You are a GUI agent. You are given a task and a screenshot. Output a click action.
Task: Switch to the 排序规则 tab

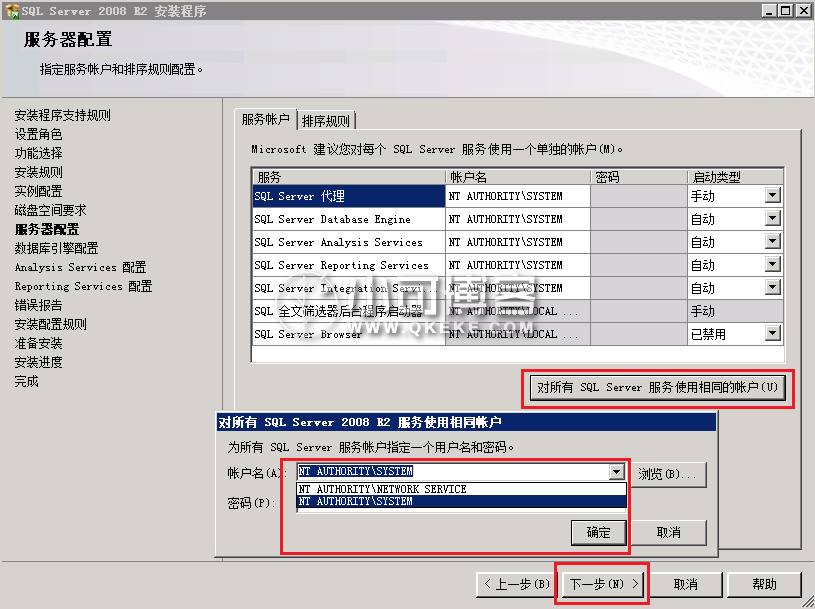coord(326,121)
